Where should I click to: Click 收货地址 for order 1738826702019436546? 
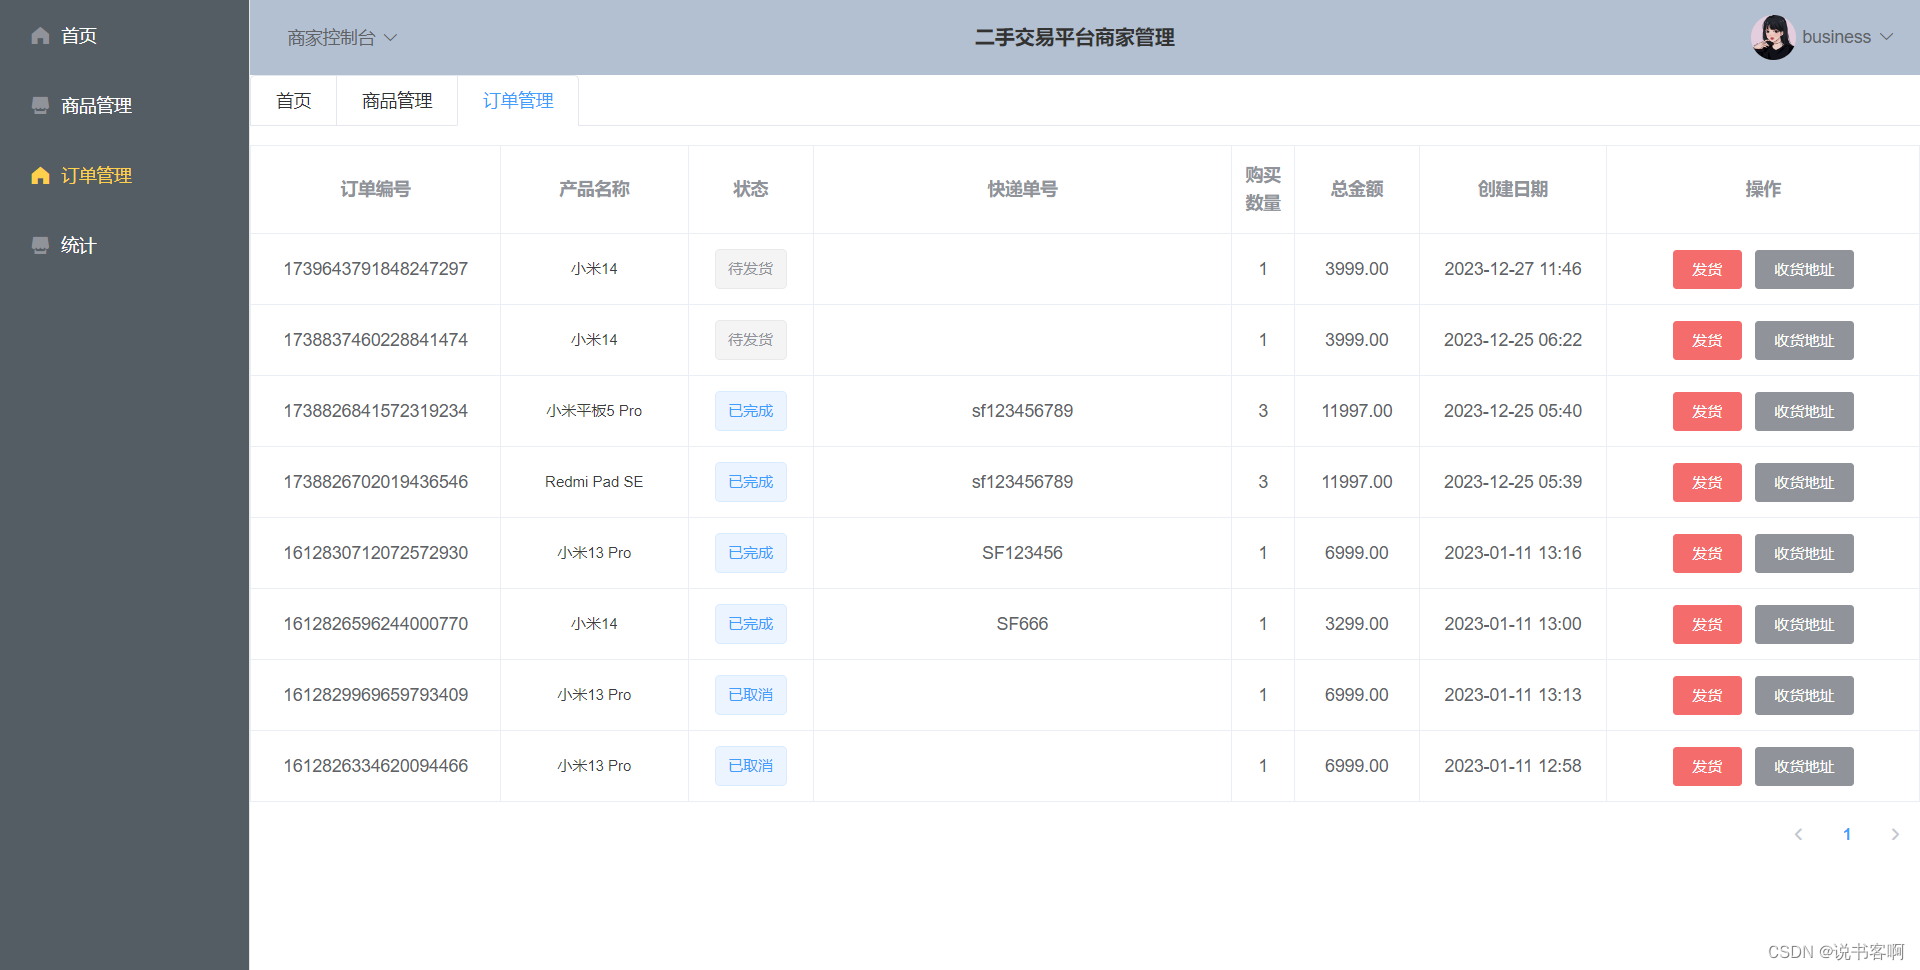tap(1804, 482)
